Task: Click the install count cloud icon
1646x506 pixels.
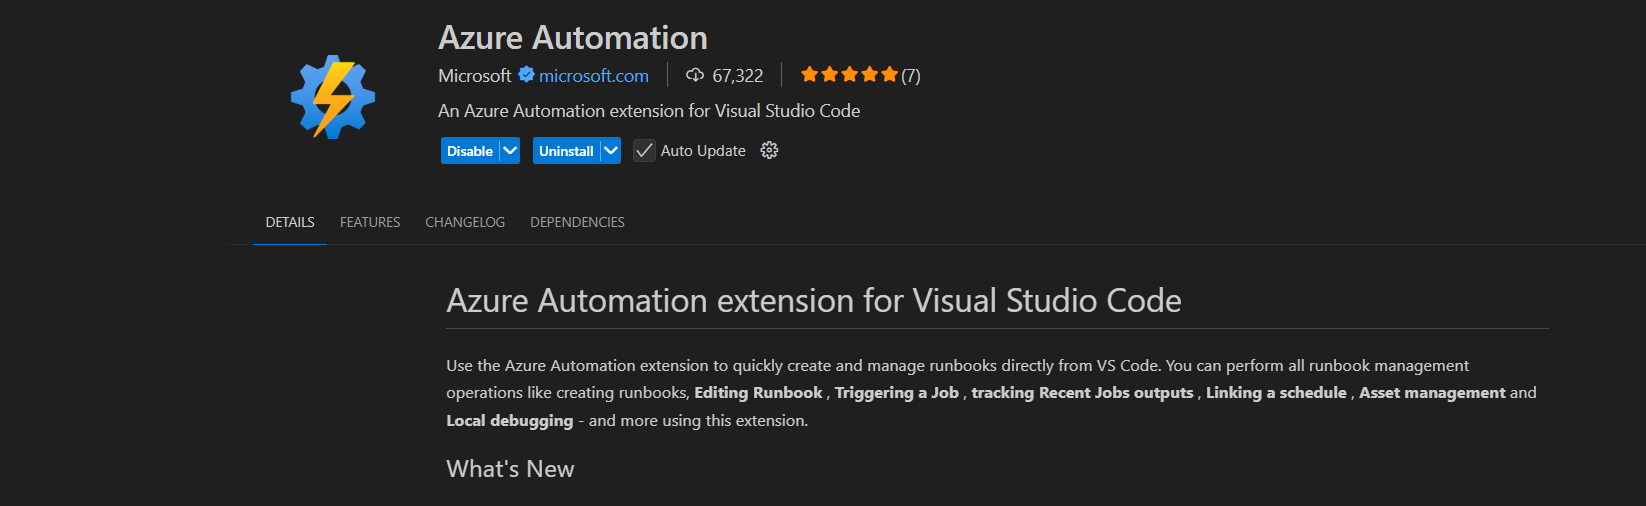Action: [x=695, y=75]
